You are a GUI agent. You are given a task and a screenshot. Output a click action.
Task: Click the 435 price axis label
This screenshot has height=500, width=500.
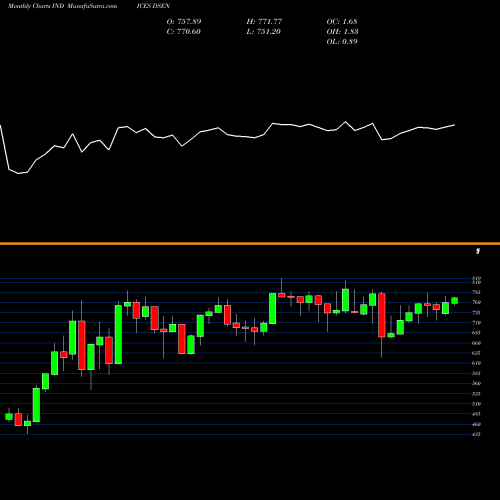(477, 434)
